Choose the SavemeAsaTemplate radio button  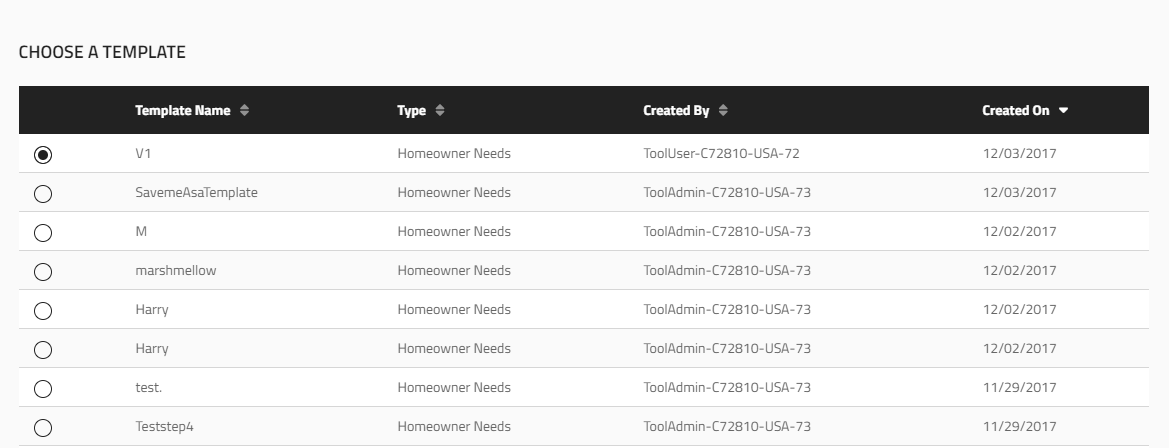[43, 193]
